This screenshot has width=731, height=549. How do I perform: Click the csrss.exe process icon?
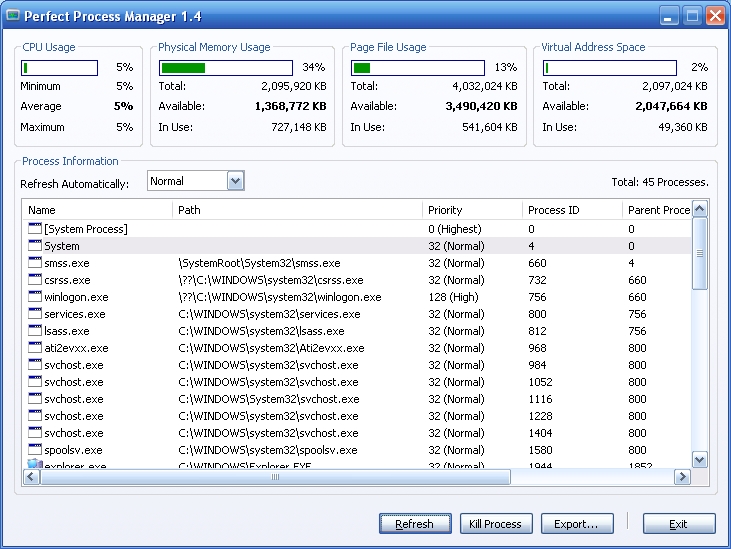click(35, 280)
